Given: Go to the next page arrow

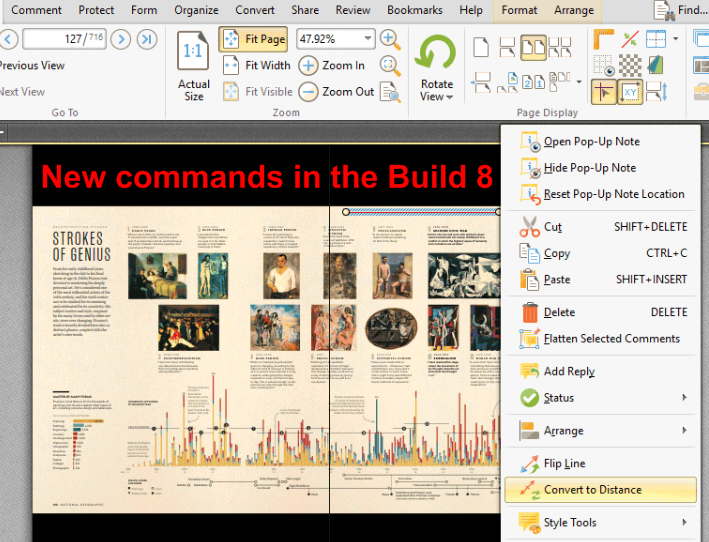Looking at the screenshot, I should coord(121,39).
